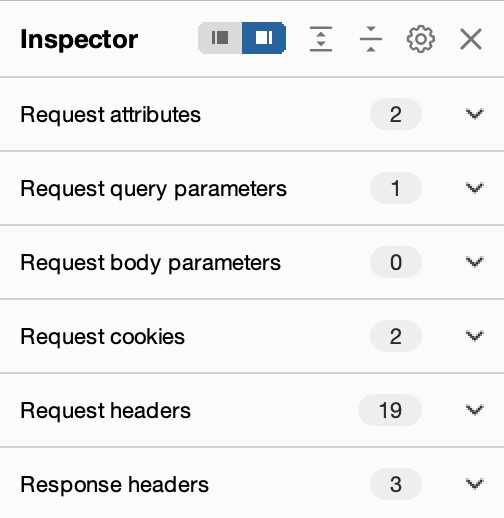Open the Request attributes section label

[111, 115]
